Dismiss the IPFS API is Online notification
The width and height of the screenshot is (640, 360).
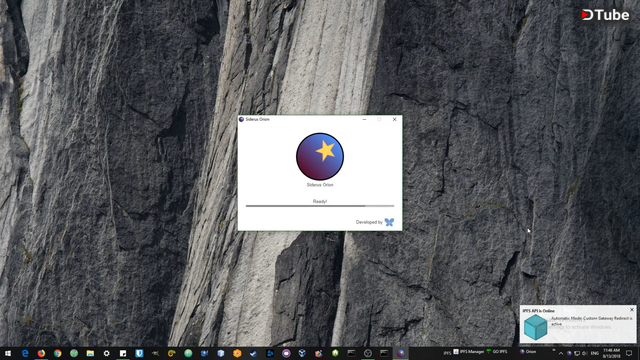click(x=632, y=310)
